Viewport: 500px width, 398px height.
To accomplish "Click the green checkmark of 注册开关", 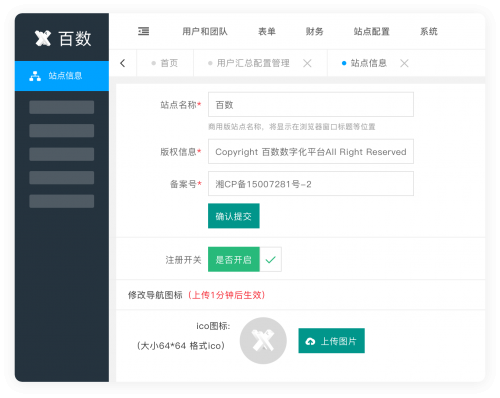I will [x=270, y=259].
